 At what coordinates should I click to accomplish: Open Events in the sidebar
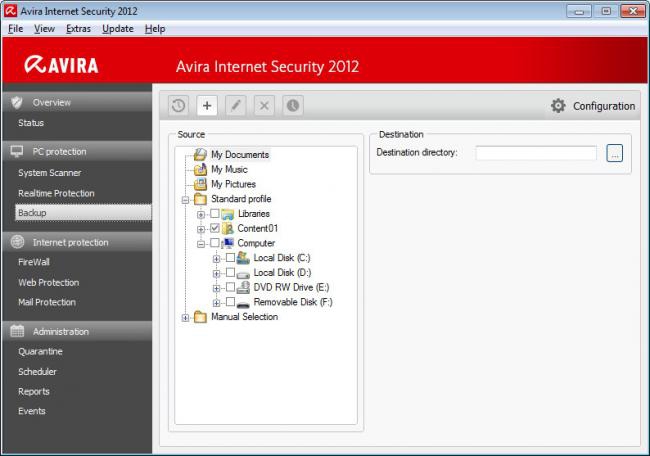[x=32, y=411]
